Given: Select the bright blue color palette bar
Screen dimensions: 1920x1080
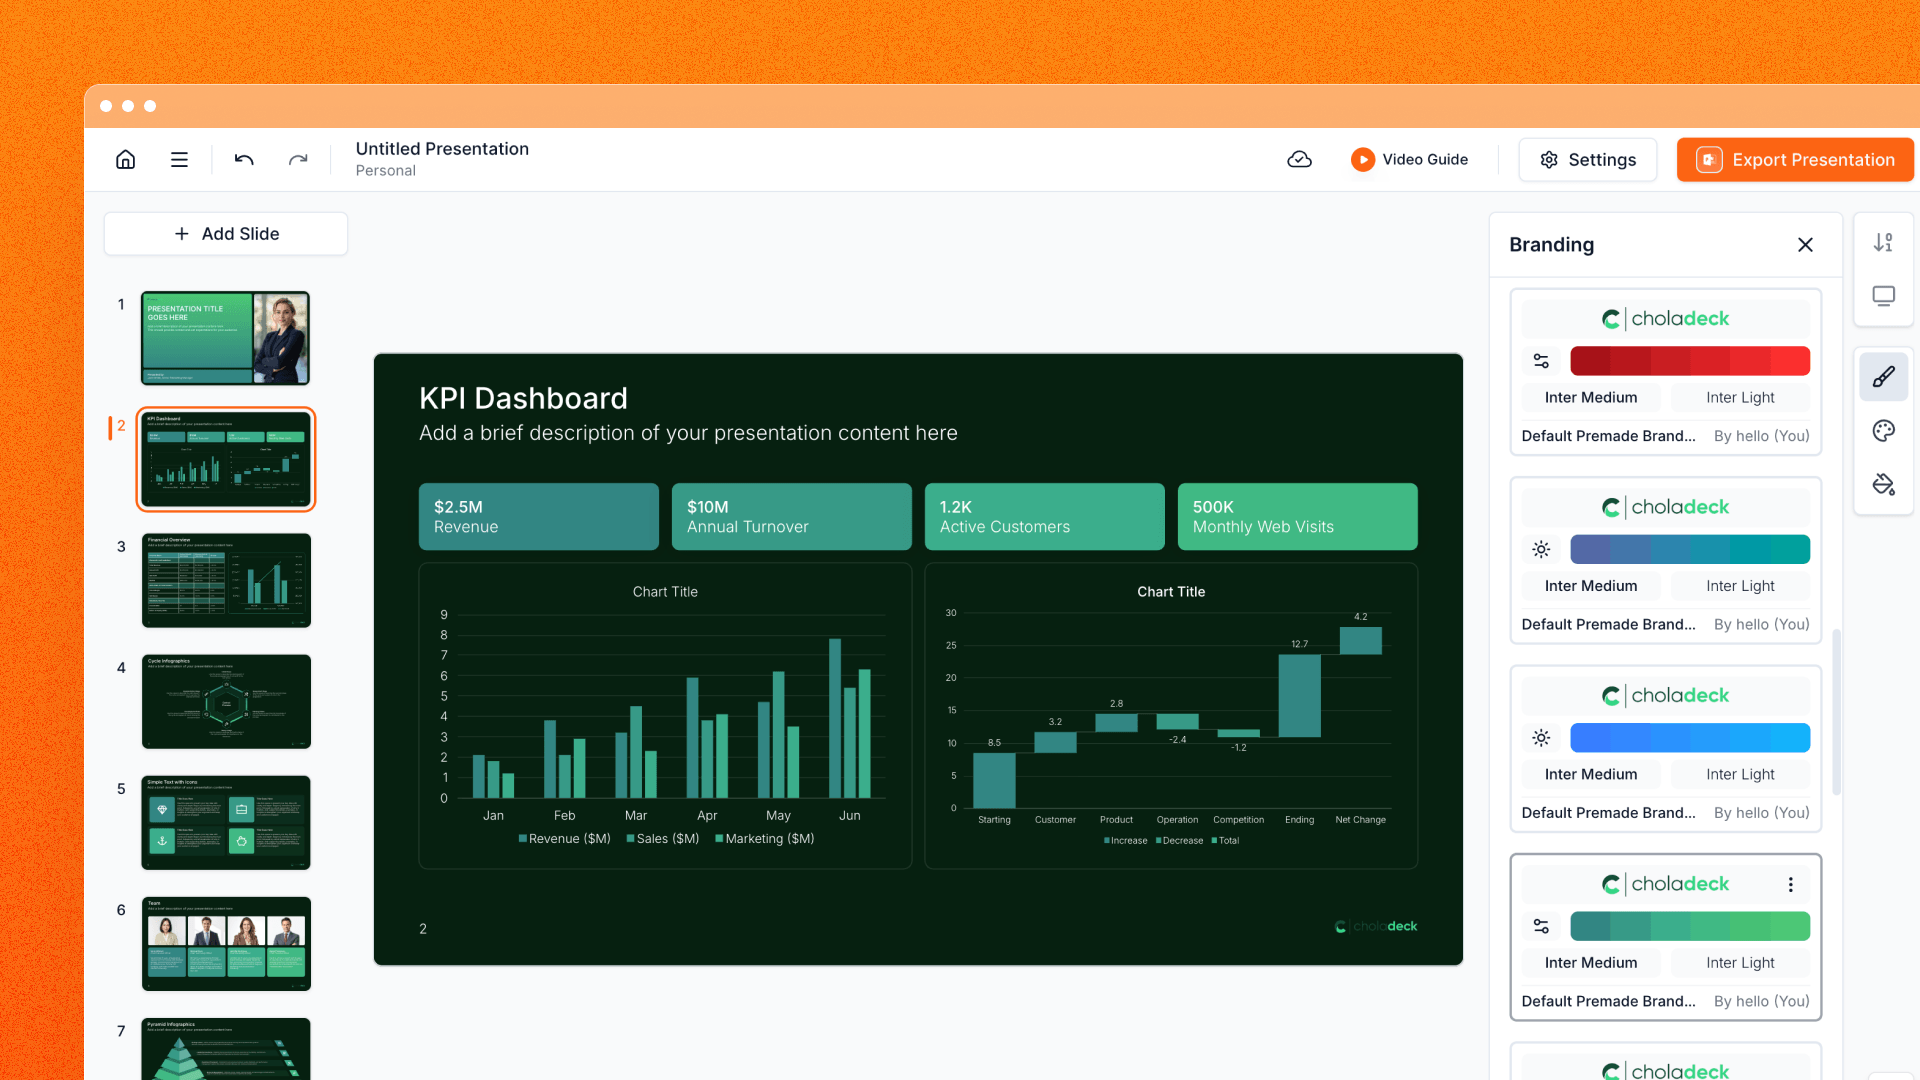Looking at the screenshot, I should click(x=1690, y=738).
